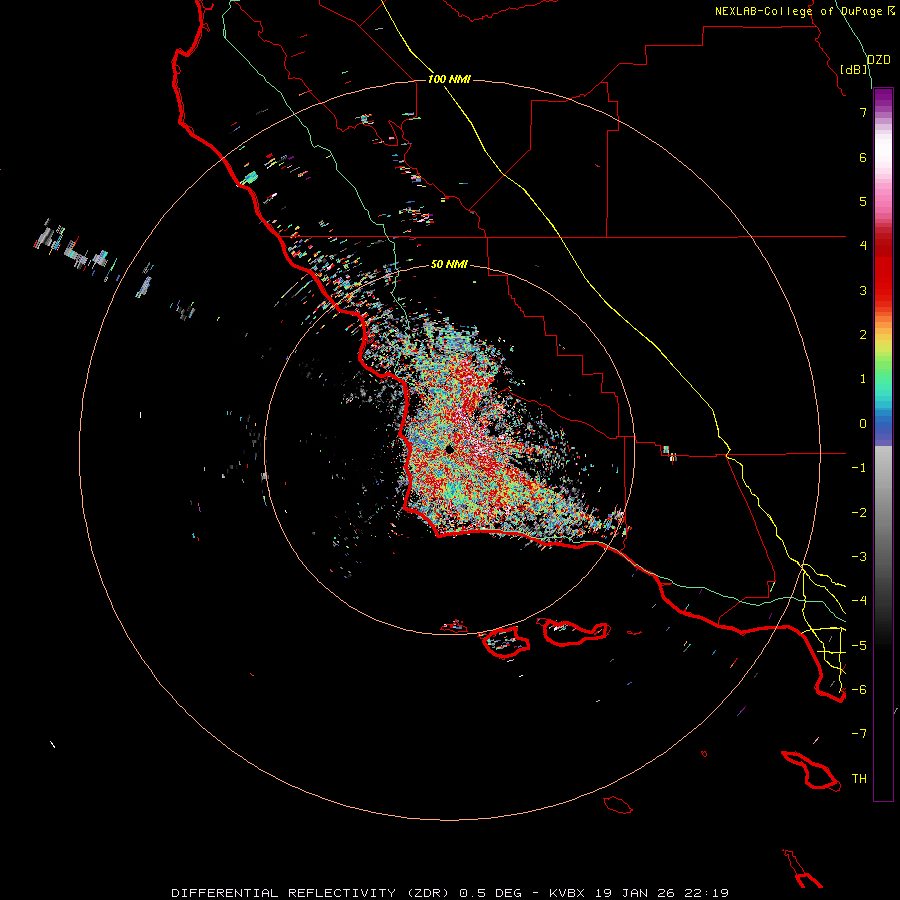Click the DZD label above color scale

coord(879,60)
